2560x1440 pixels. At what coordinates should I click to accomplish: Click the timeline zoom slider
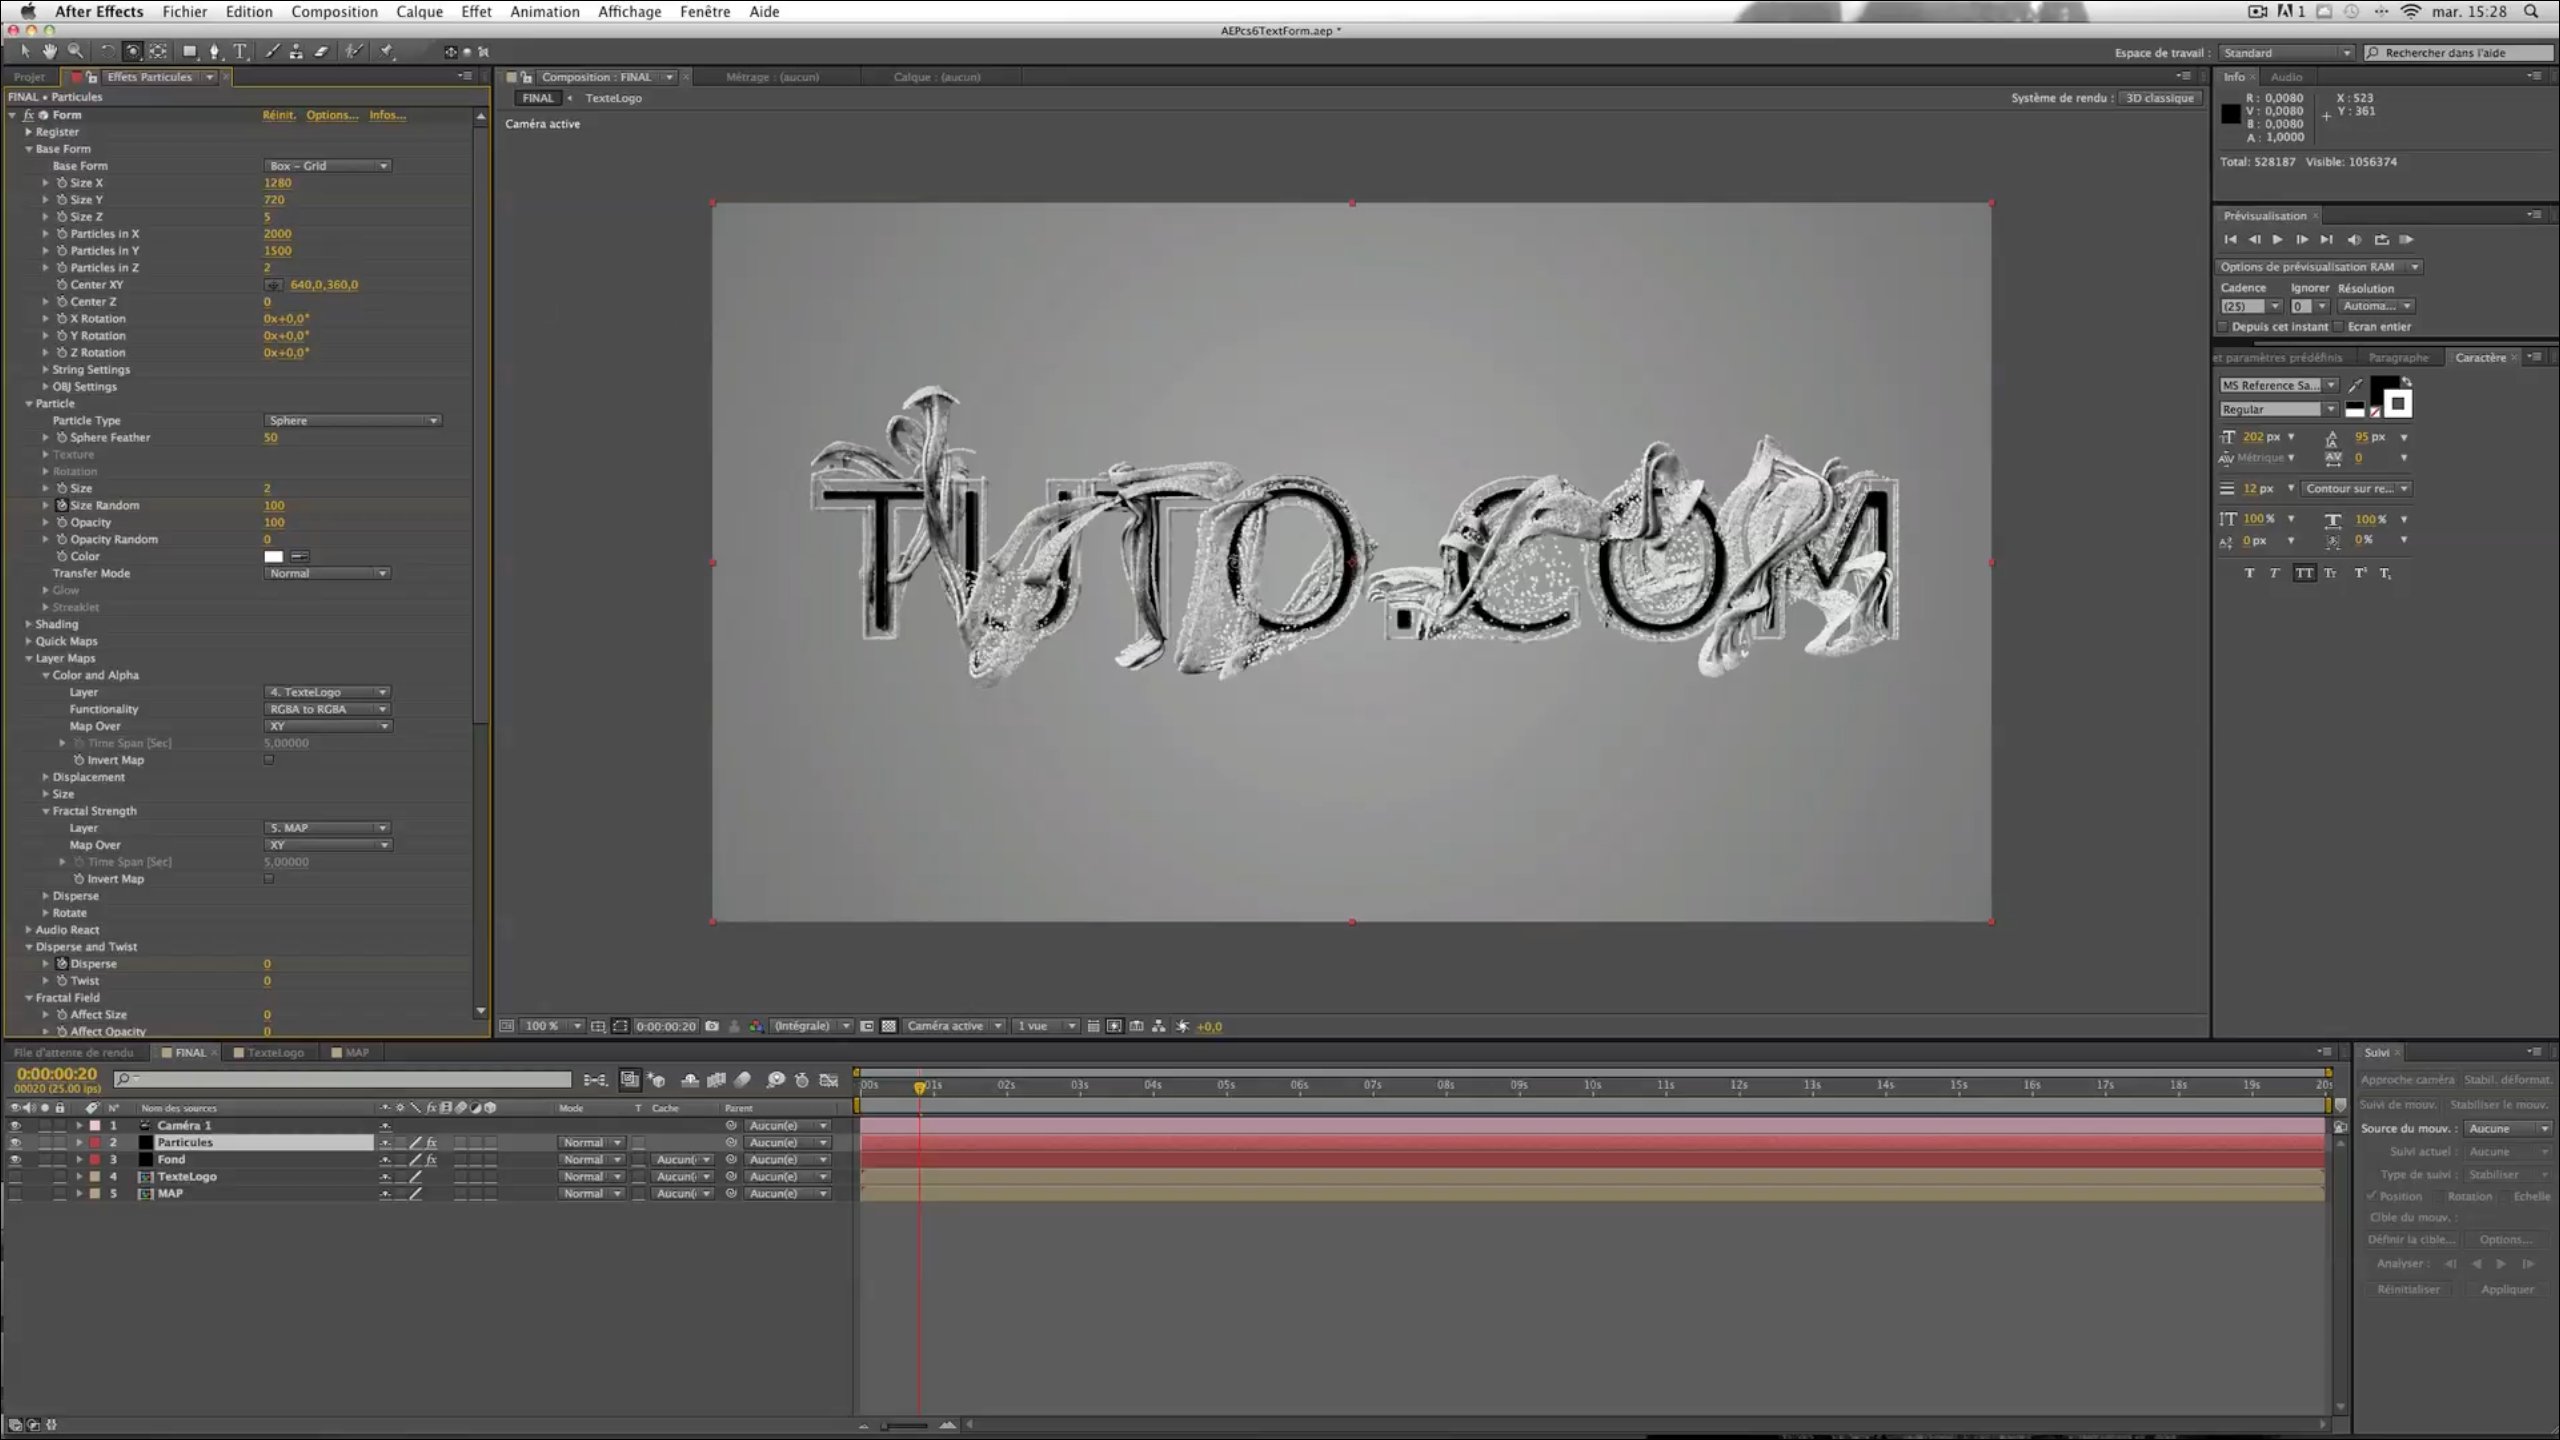[x=905, y=1425]
